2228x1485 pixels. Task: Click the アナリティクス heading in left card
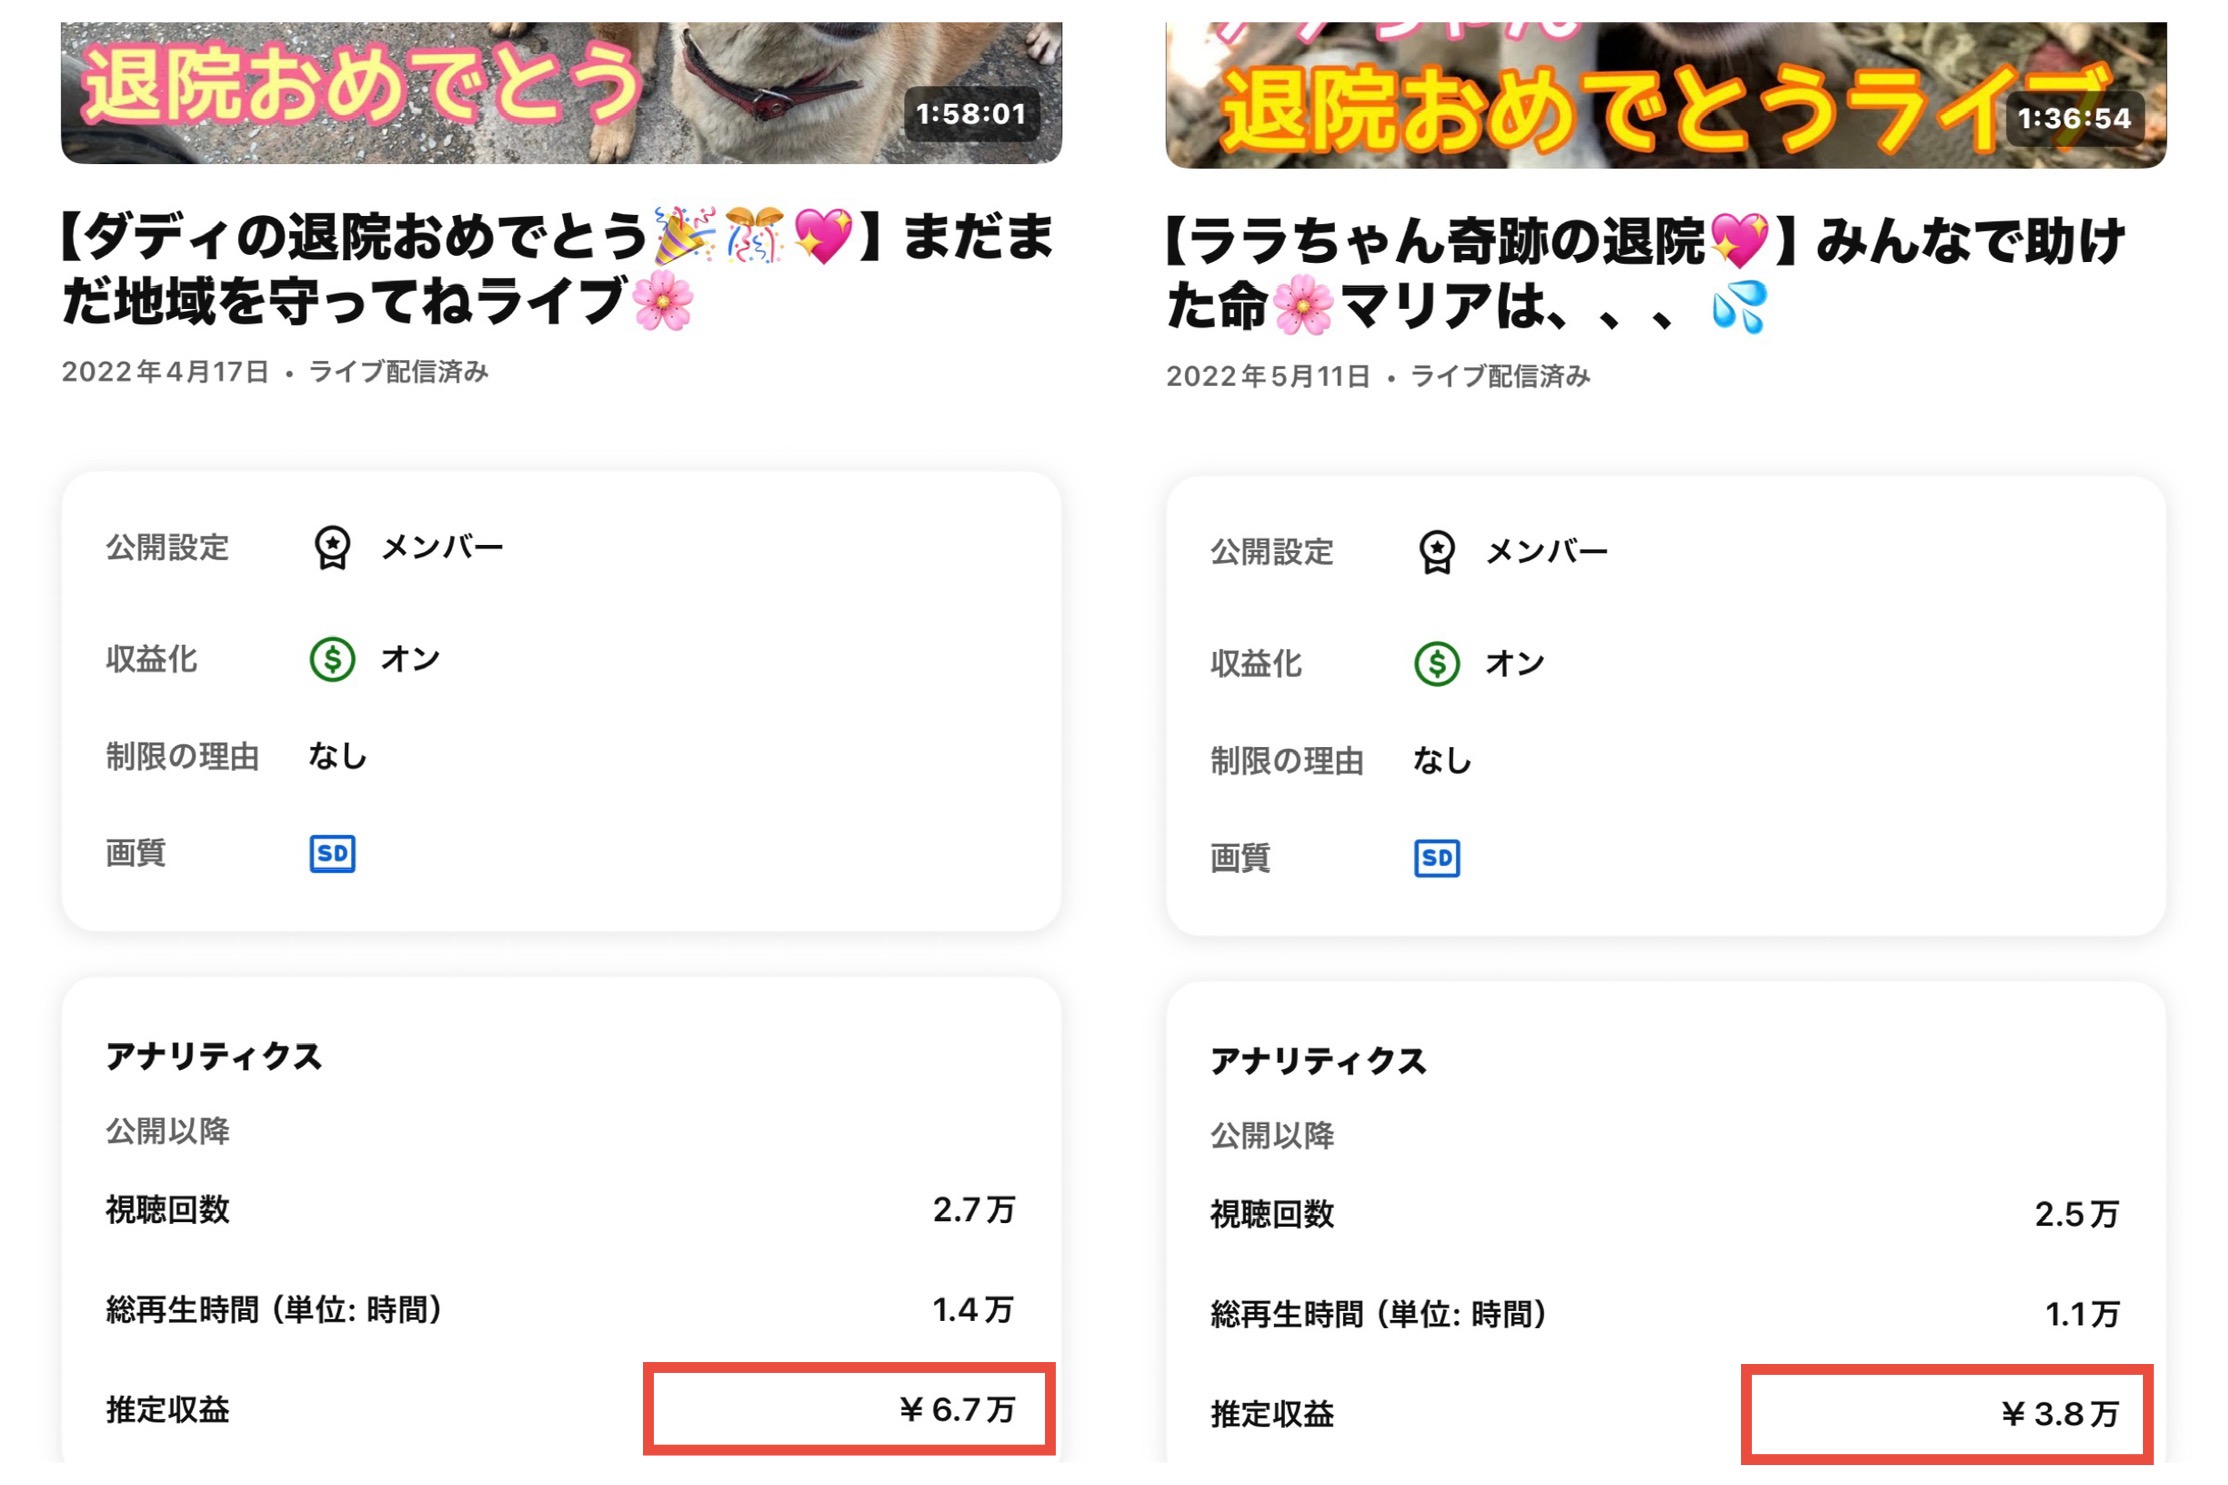pos(214,1056)
